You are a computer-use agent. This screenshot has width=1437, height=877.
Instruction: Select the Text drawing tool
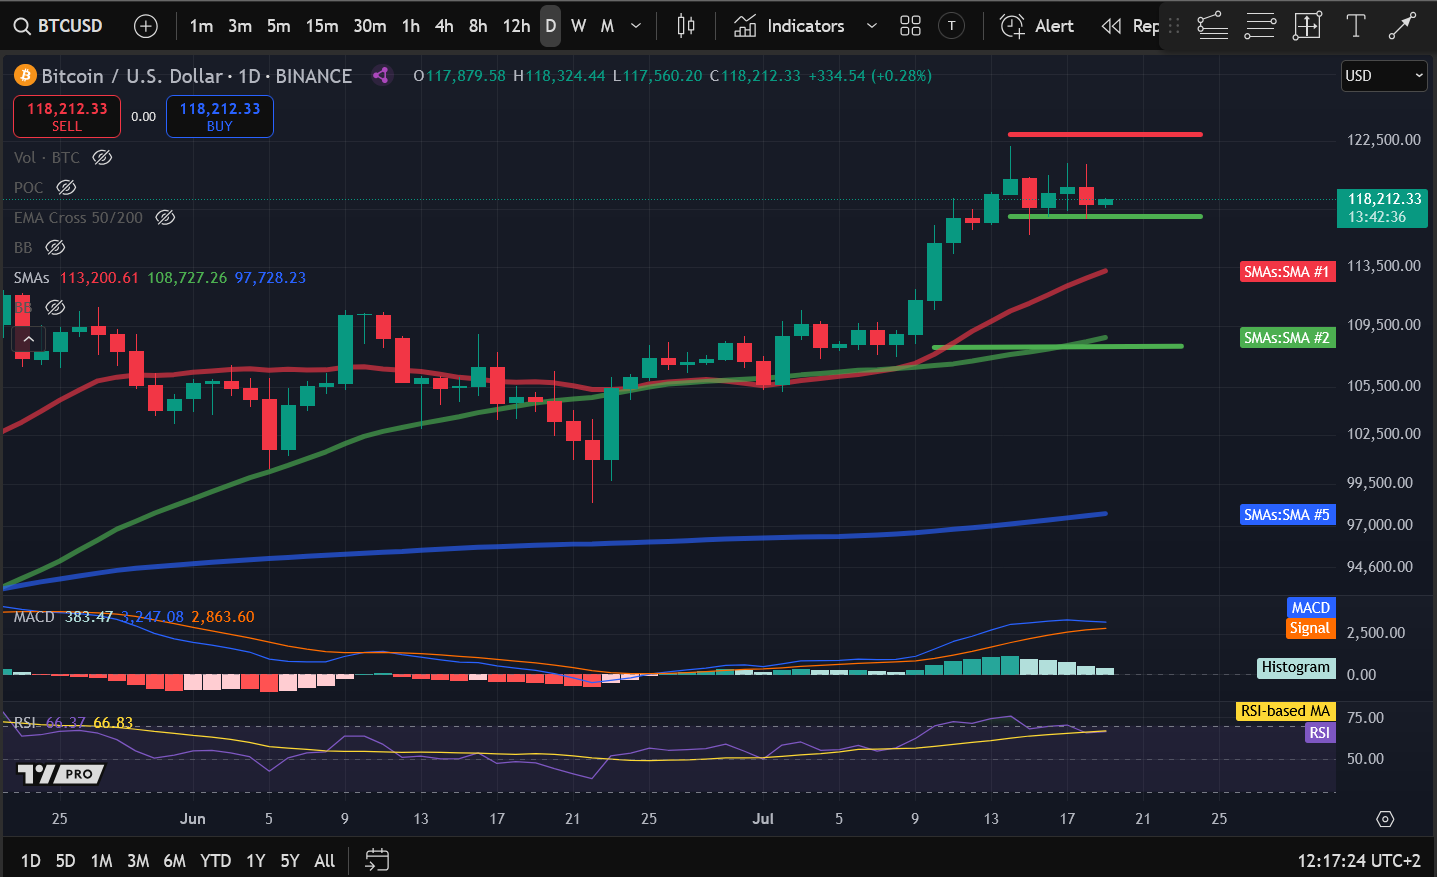(1355, 26)
